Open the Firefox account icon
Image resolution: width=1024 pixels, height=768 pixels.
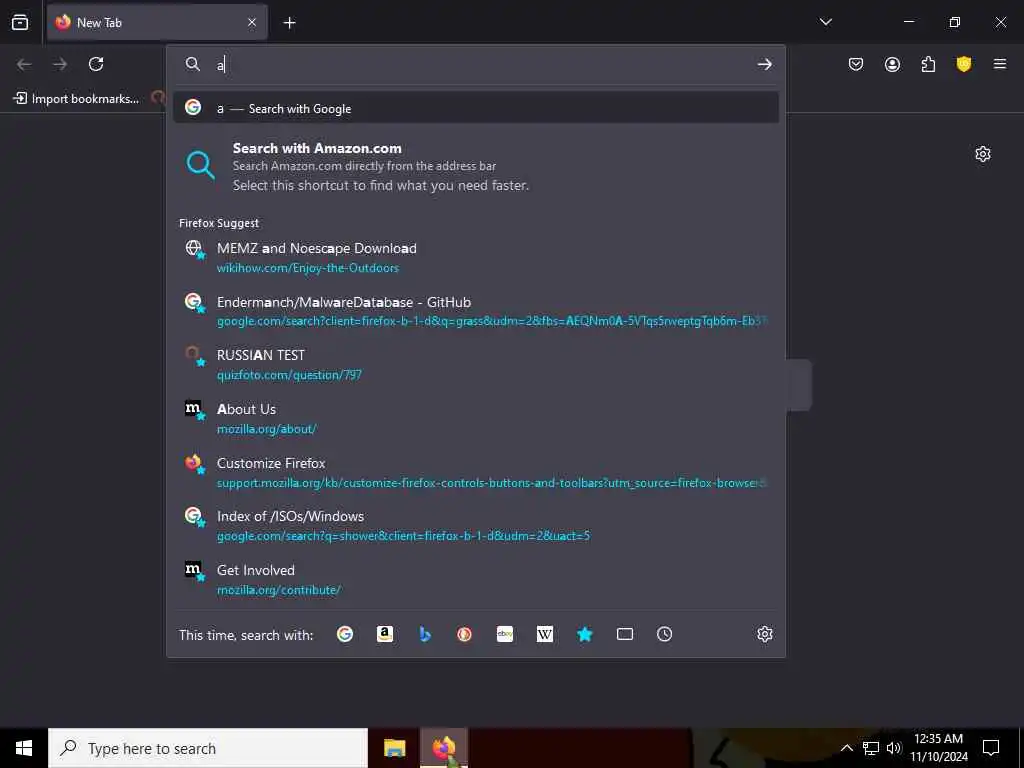coord(892,64)
